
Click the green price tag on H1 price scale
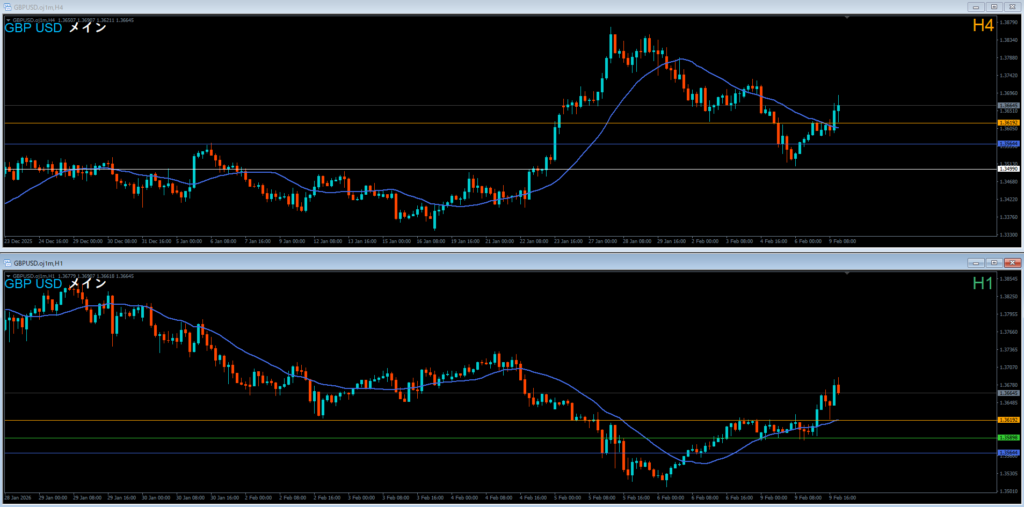1008,438
